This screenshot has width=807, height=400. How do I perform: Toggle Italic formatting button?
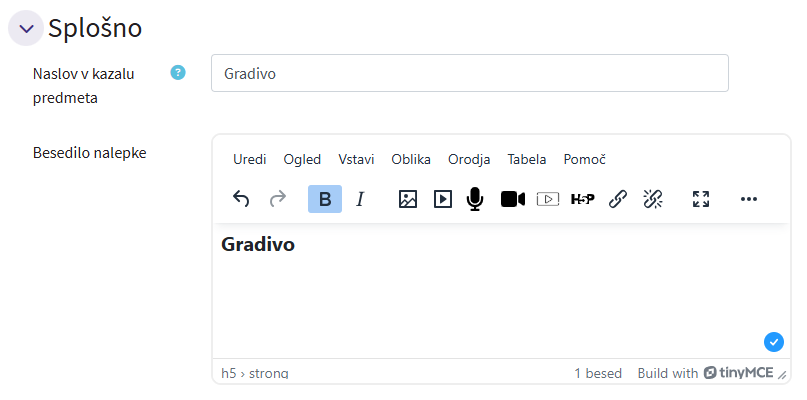pyautogui.click(x=361, y=199)
